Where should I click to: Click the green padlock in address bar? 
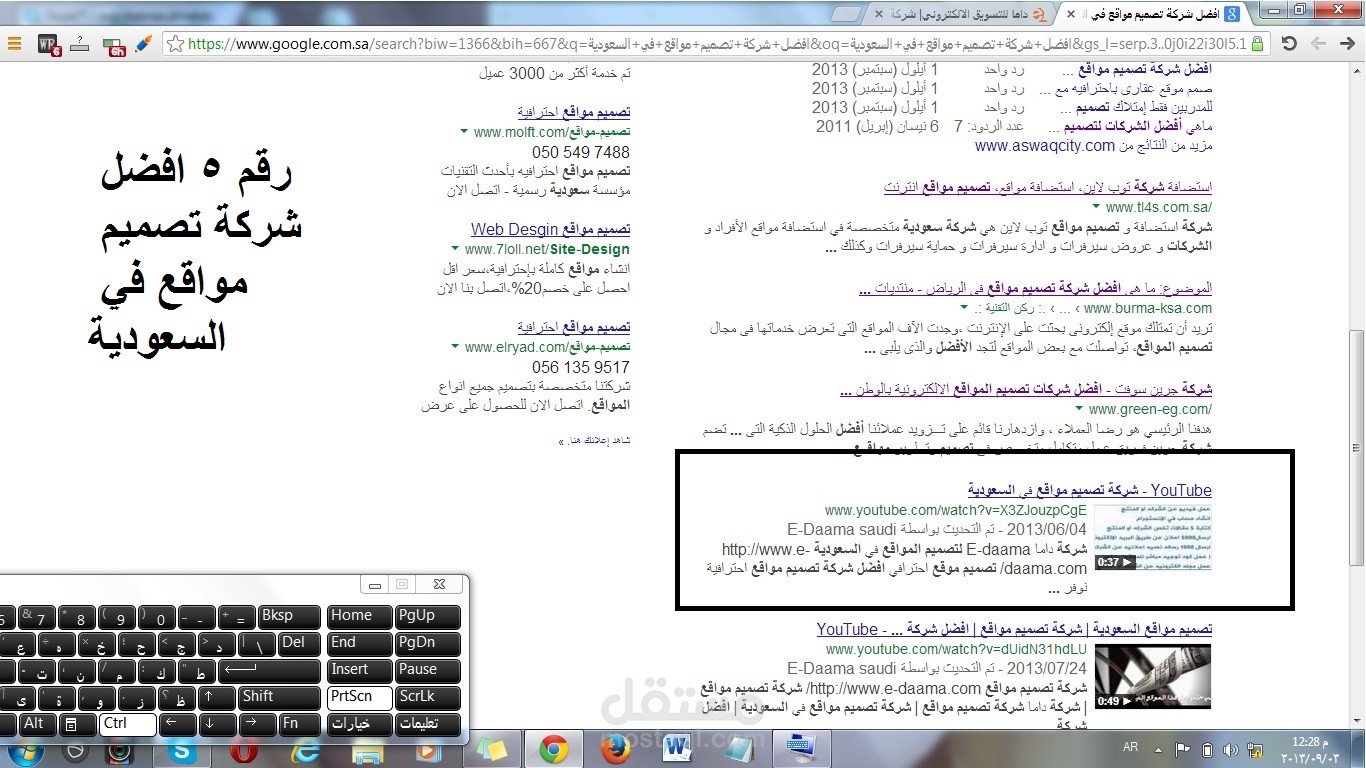point(1256,44)
